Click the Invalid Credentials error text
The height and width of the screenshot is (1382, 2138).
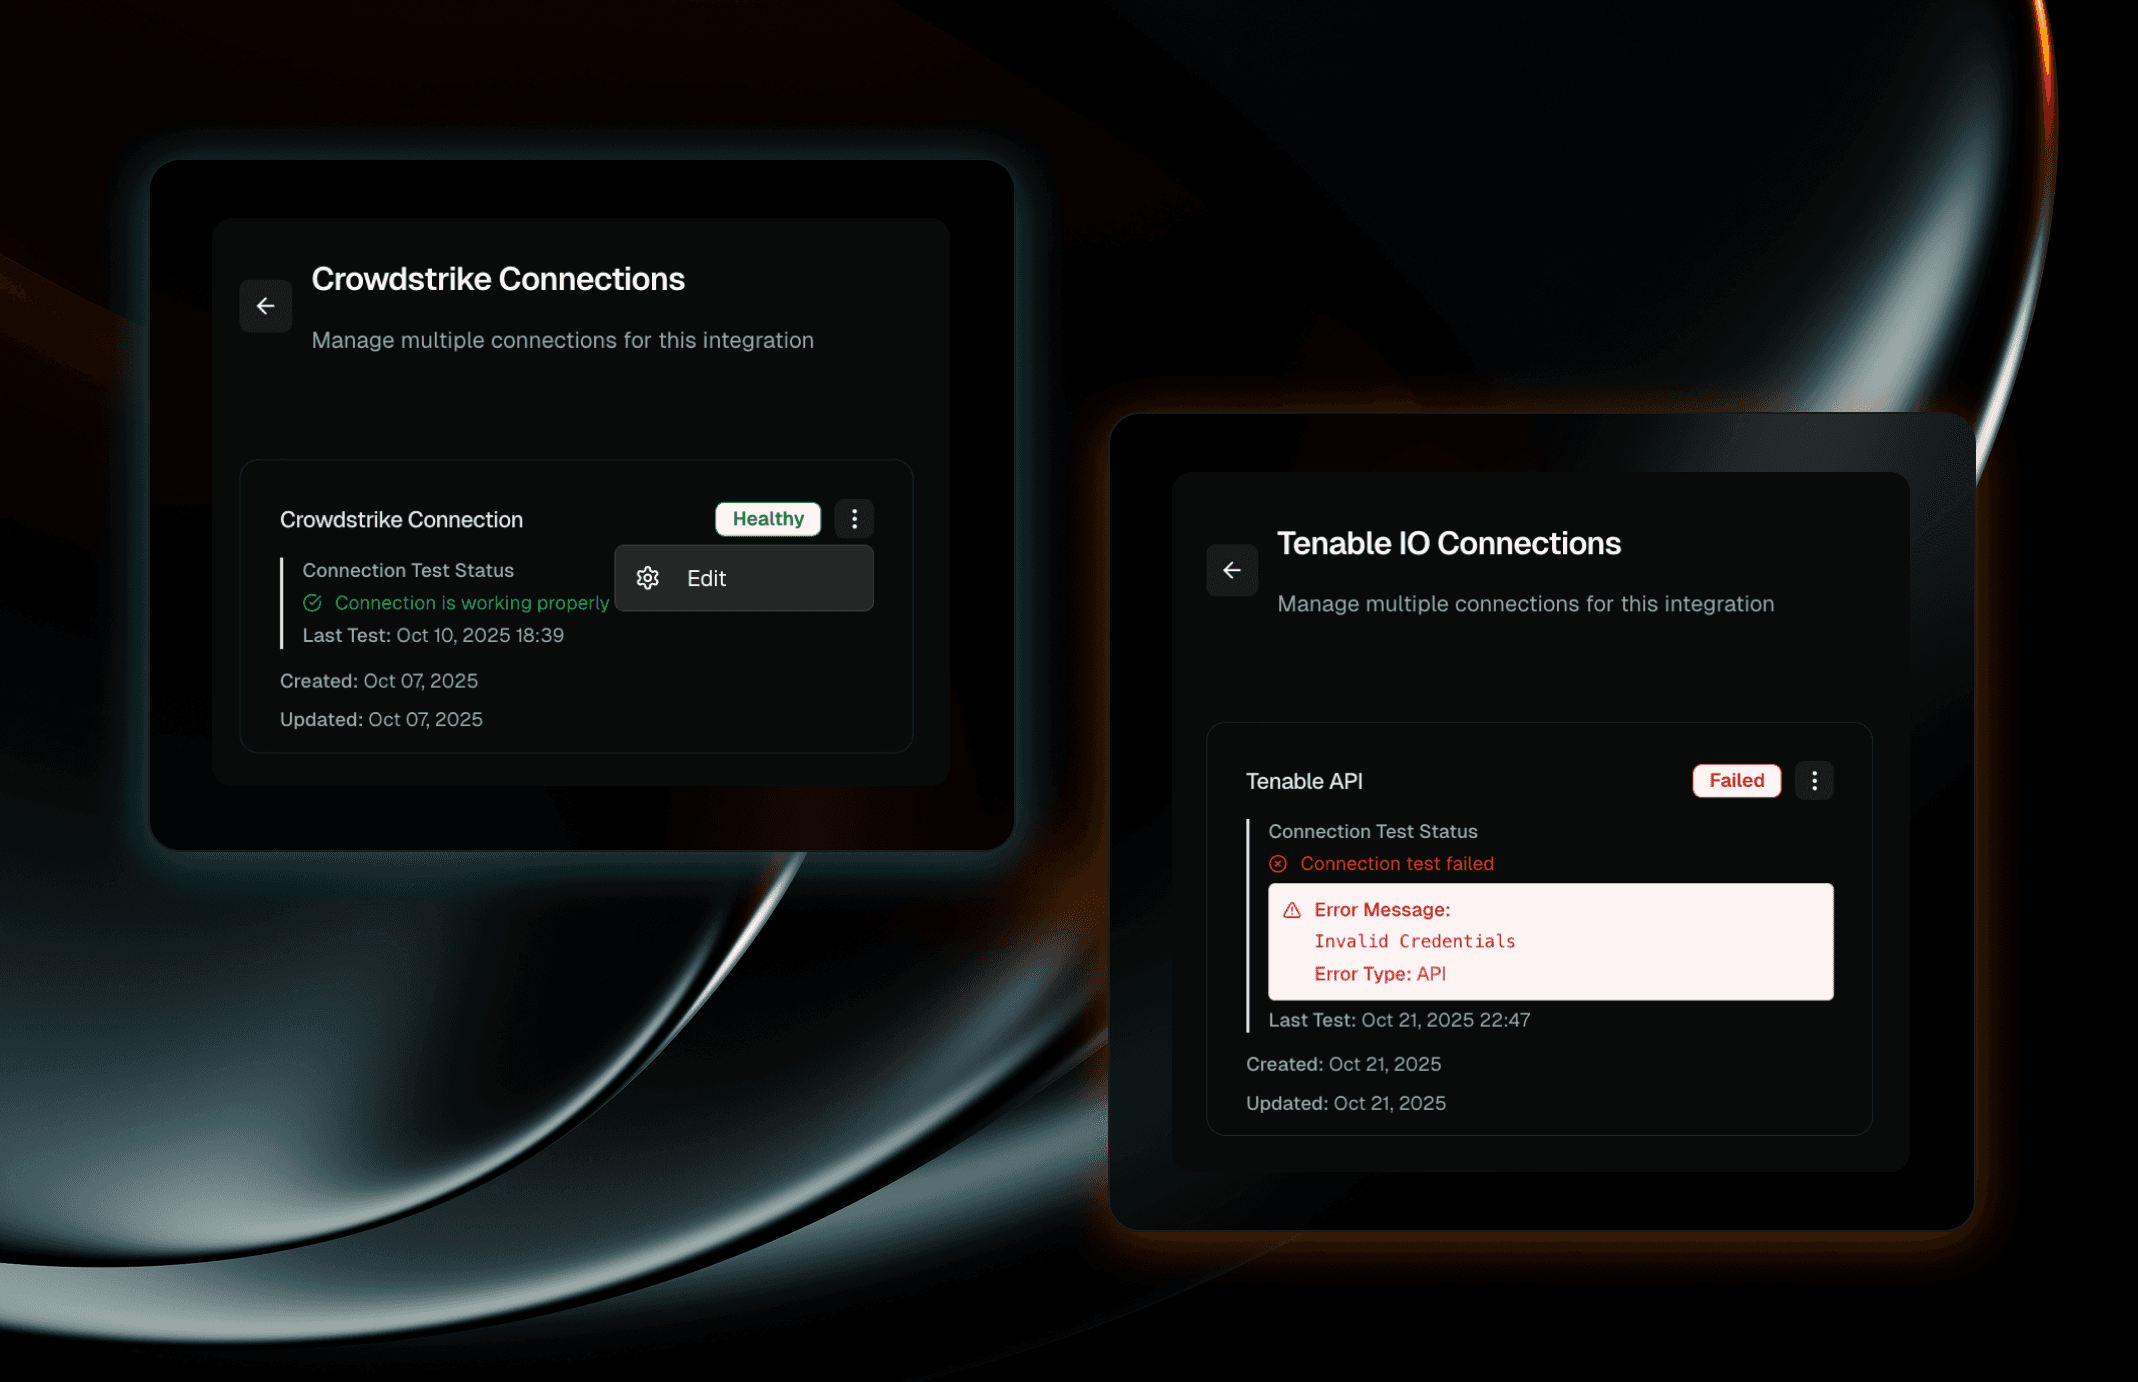click(1414, 941)
